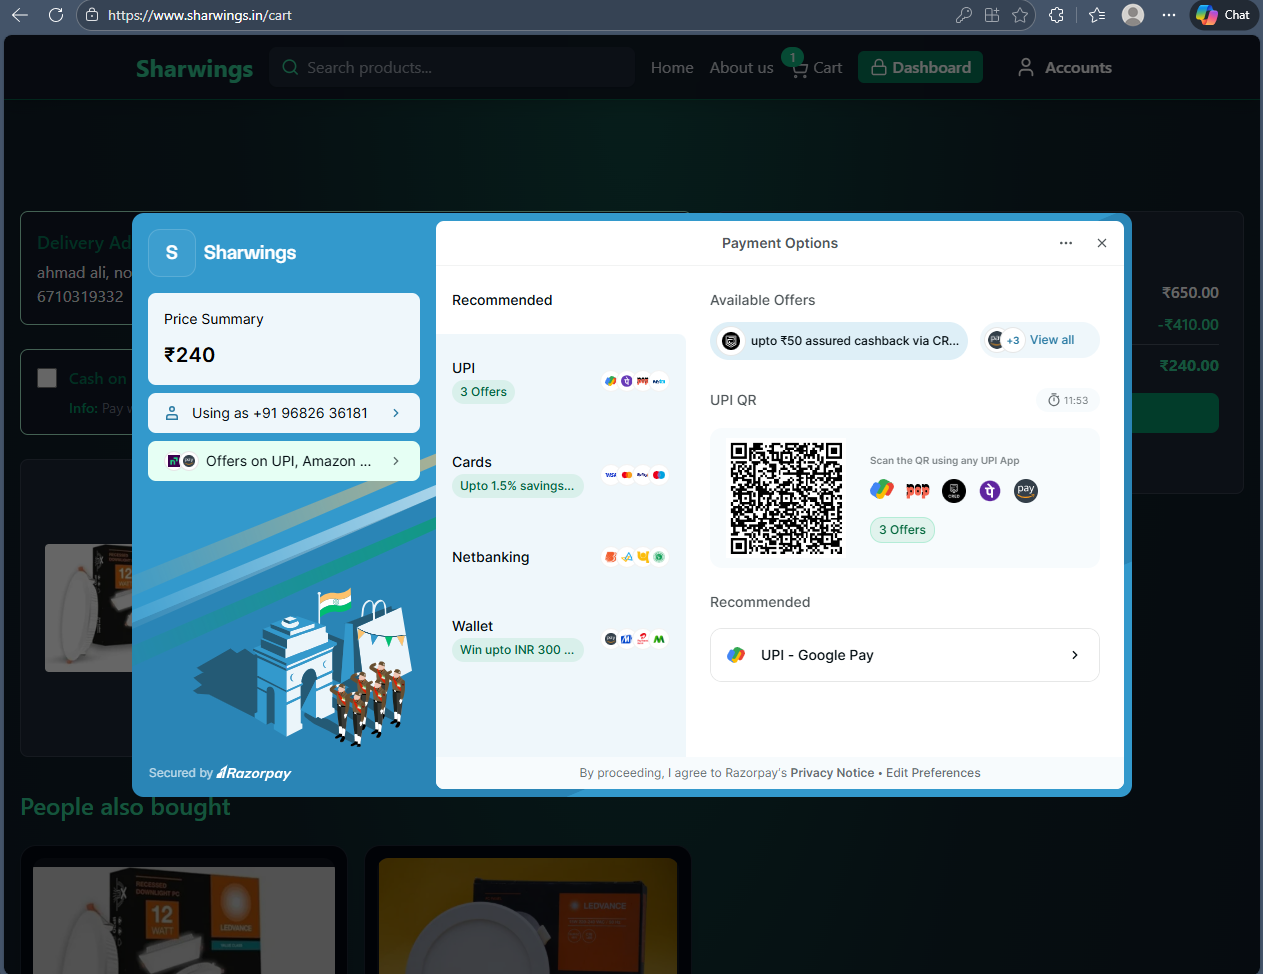Open Copilot Chat in browser

click(1224, 15)
